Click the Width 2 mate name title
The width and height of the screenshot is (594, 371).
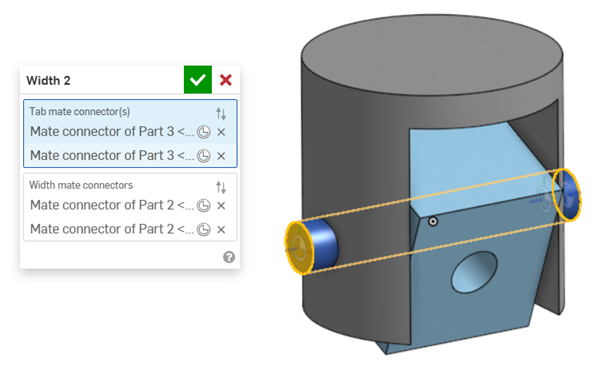point(48,80)
